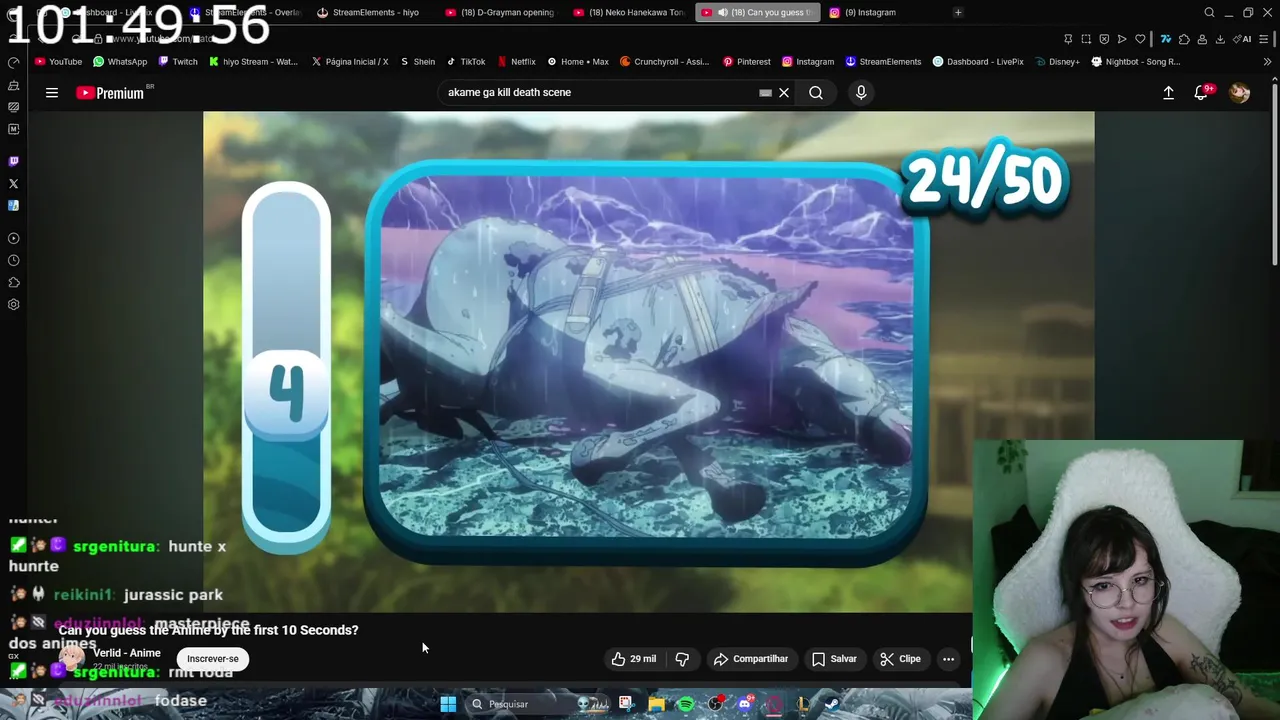Open Steam from the taskbar
The height and width of the screenshot is (720, 1280).
(x=831, y=704)
